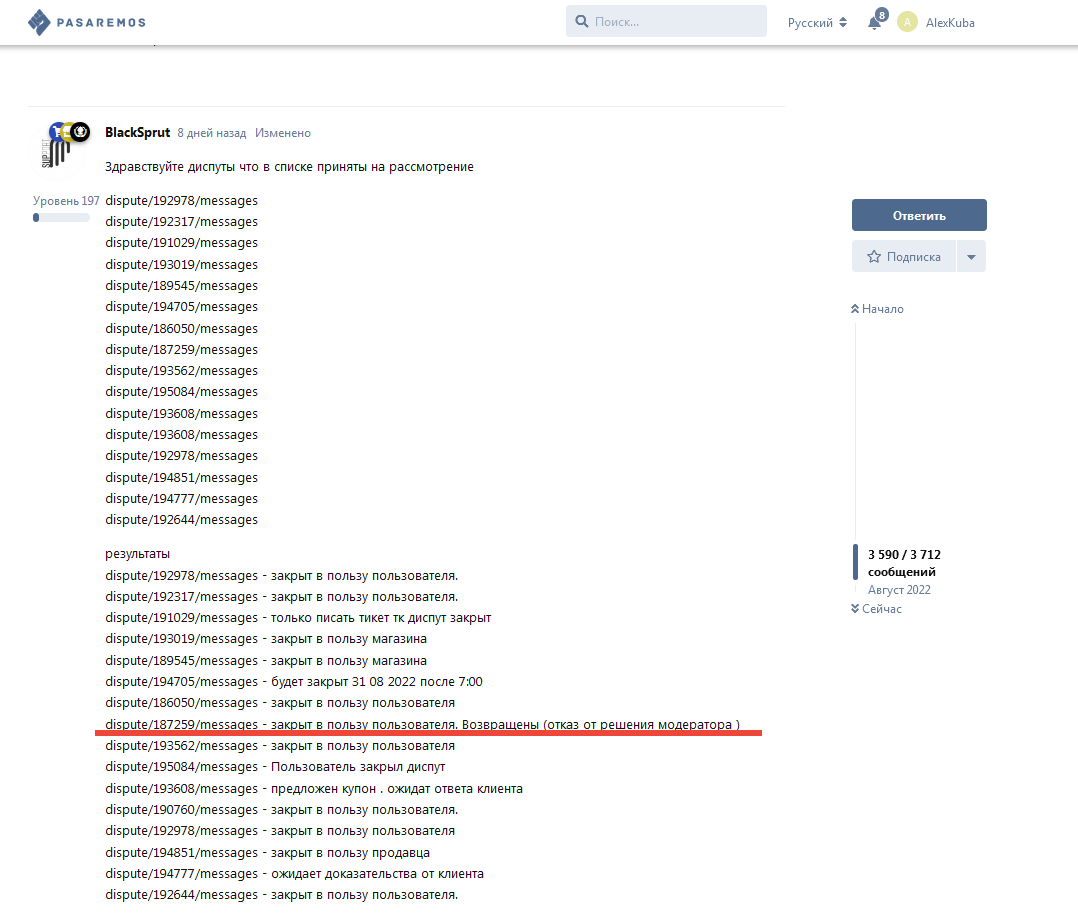Click the star icon in Подписка button

pos(874,257)
